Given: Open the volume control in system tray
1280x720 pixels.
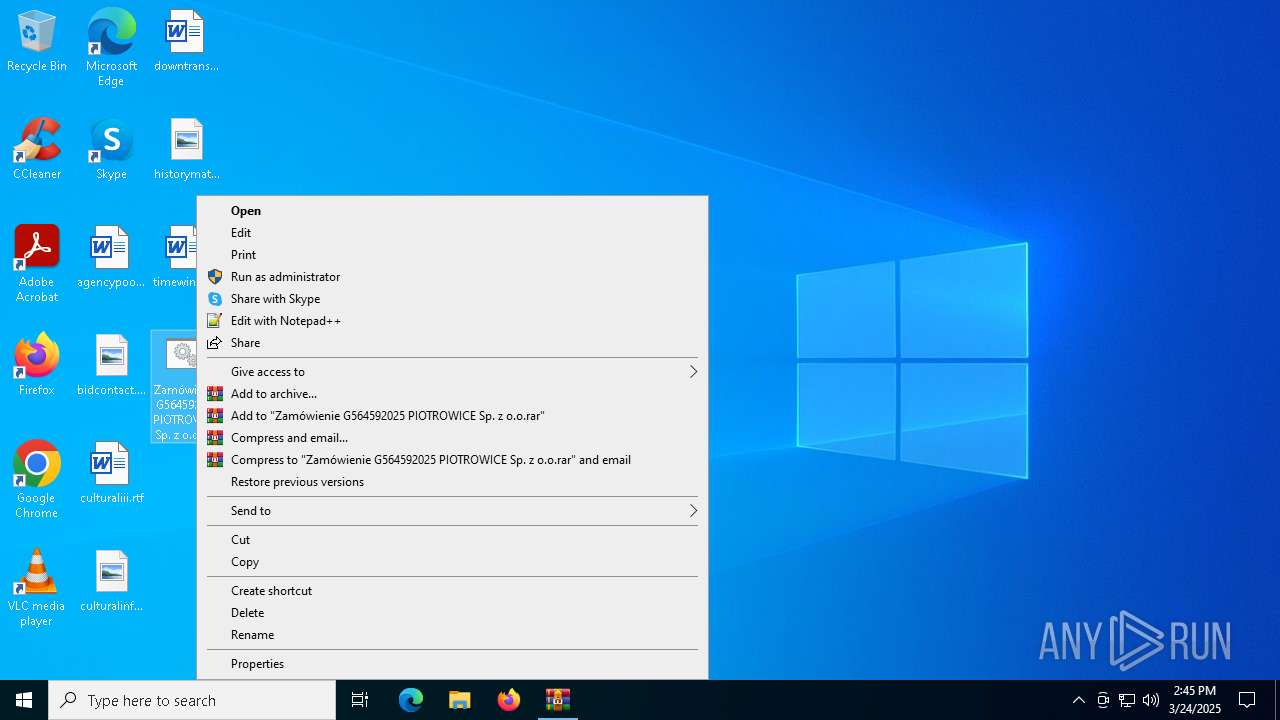Looking at the screenshot, I should 1151,700.
